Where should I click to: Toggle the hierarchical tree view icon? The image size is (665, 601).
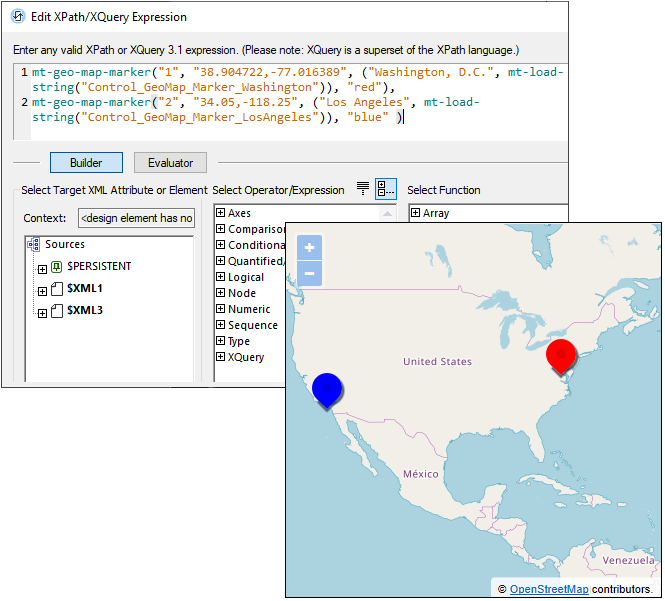[385, 189]
